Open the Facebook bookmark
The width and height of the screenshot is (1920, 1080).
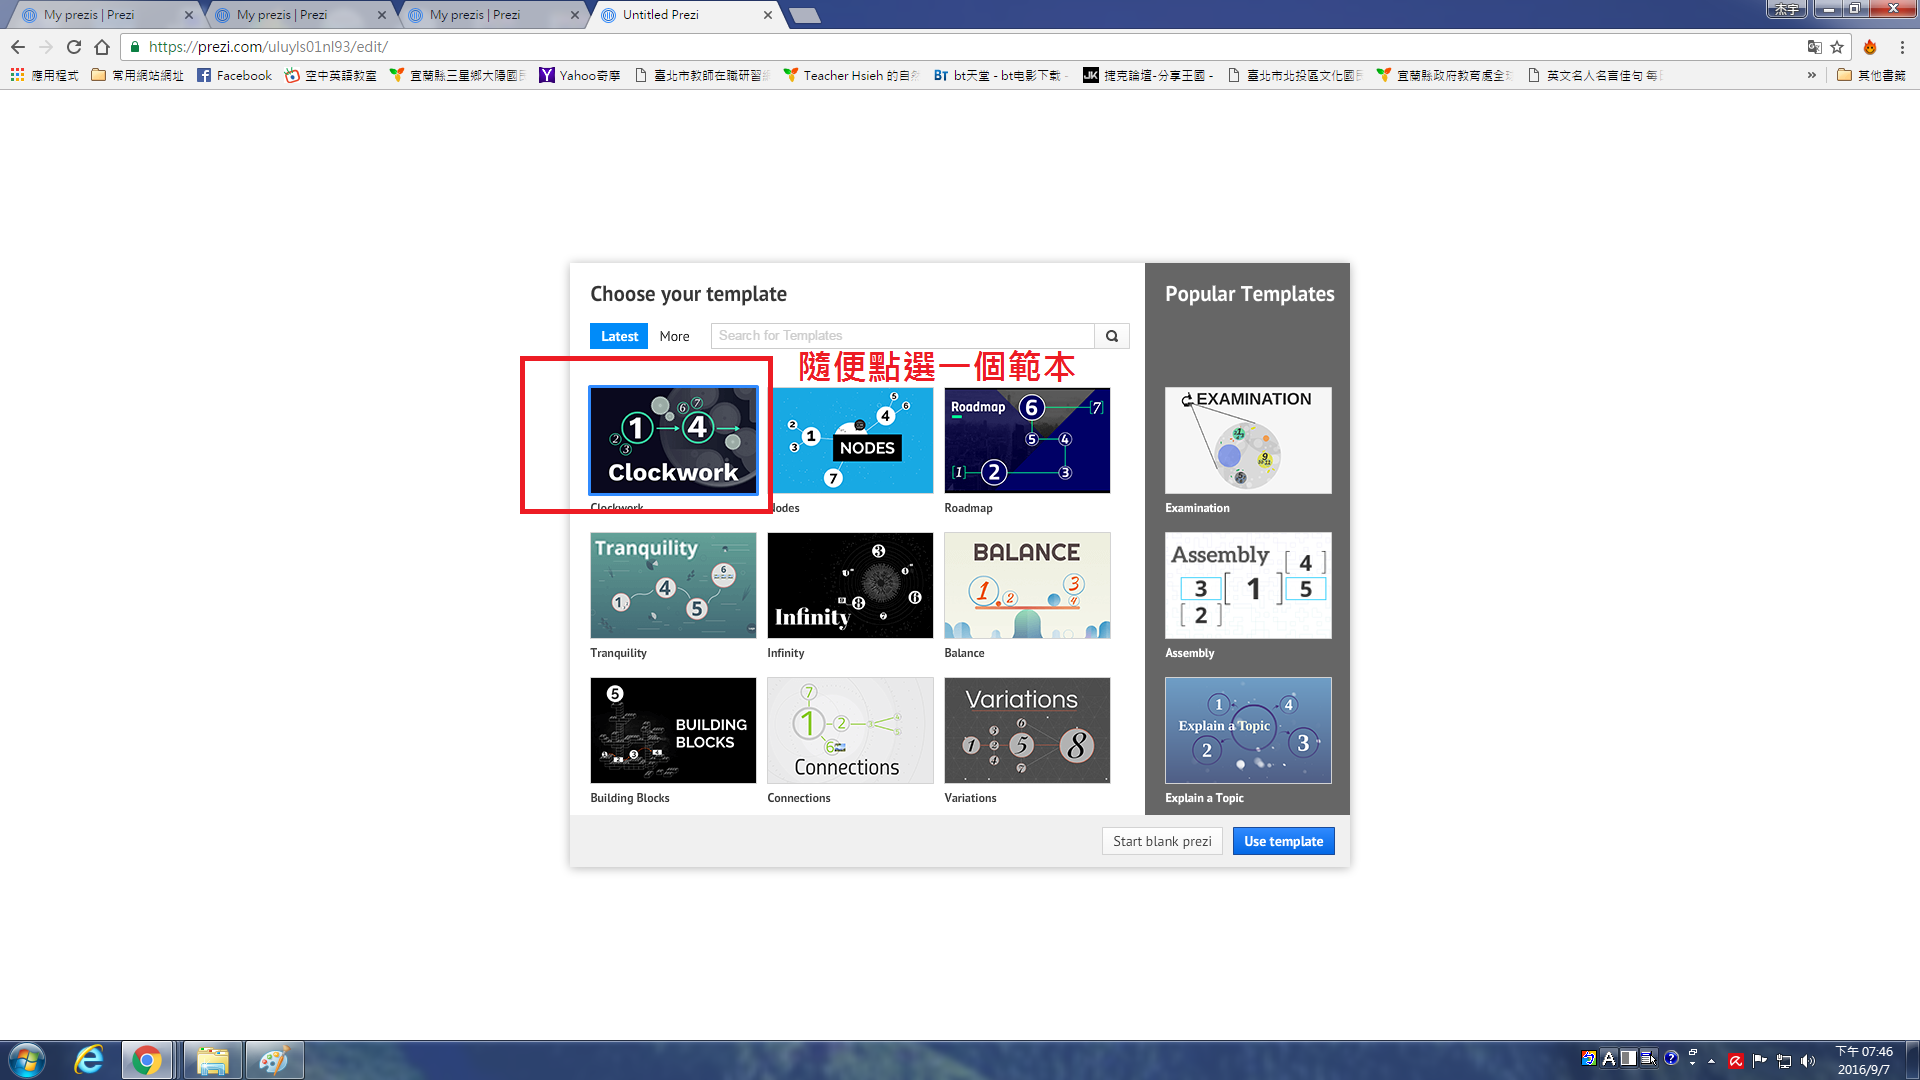coord(234,75)
